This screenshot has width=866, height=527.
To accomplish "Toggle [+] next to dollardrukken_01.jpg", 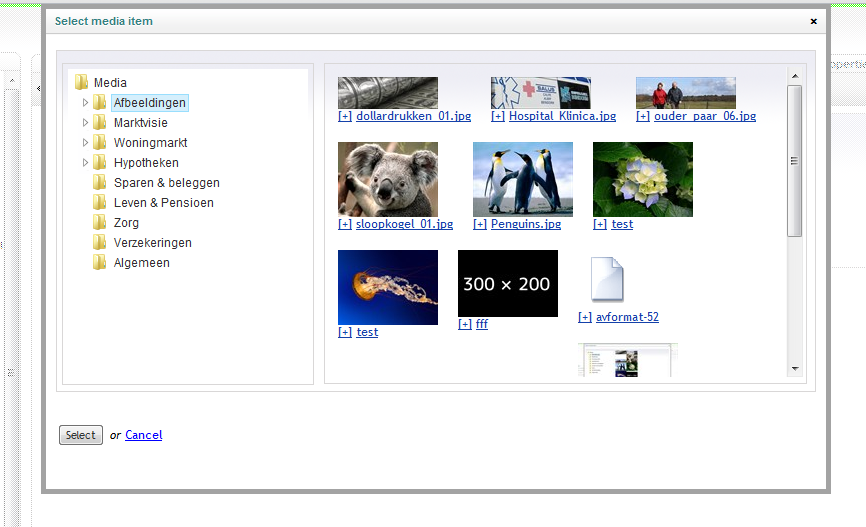I will tap(345, 116).
